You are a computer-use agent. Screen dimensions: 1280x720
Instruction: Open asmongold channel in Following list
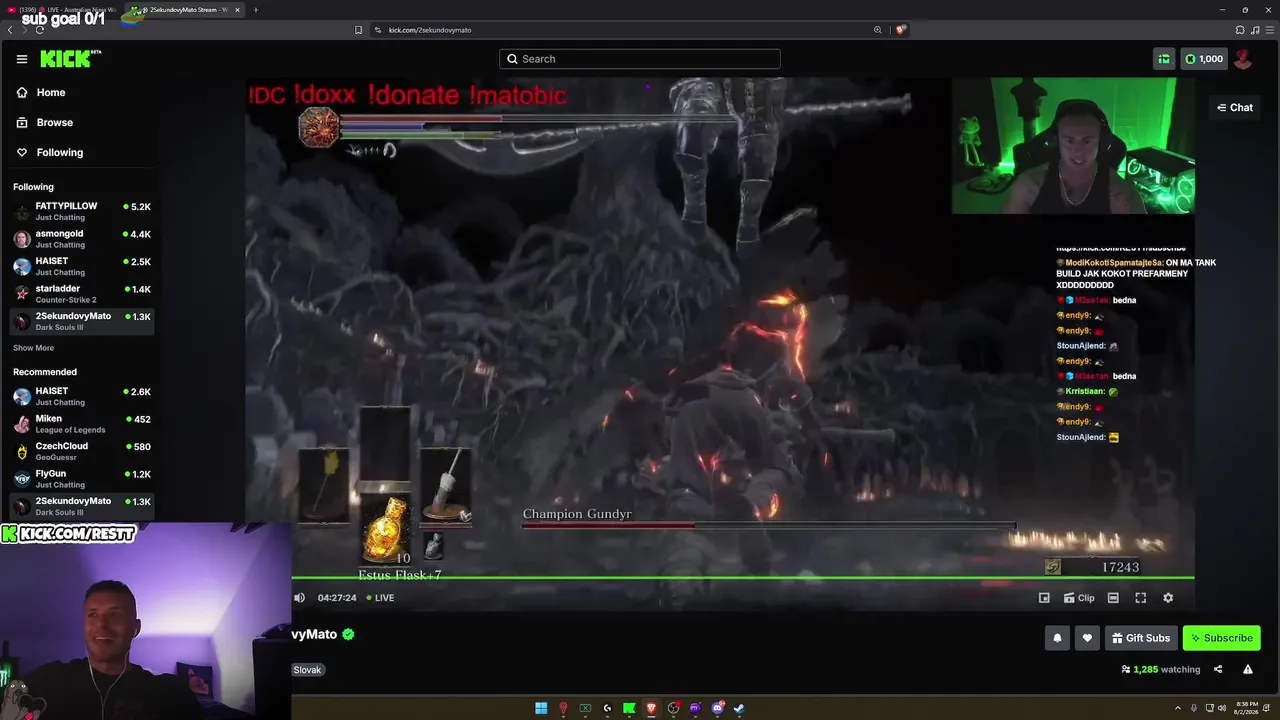tap(80, 239)
